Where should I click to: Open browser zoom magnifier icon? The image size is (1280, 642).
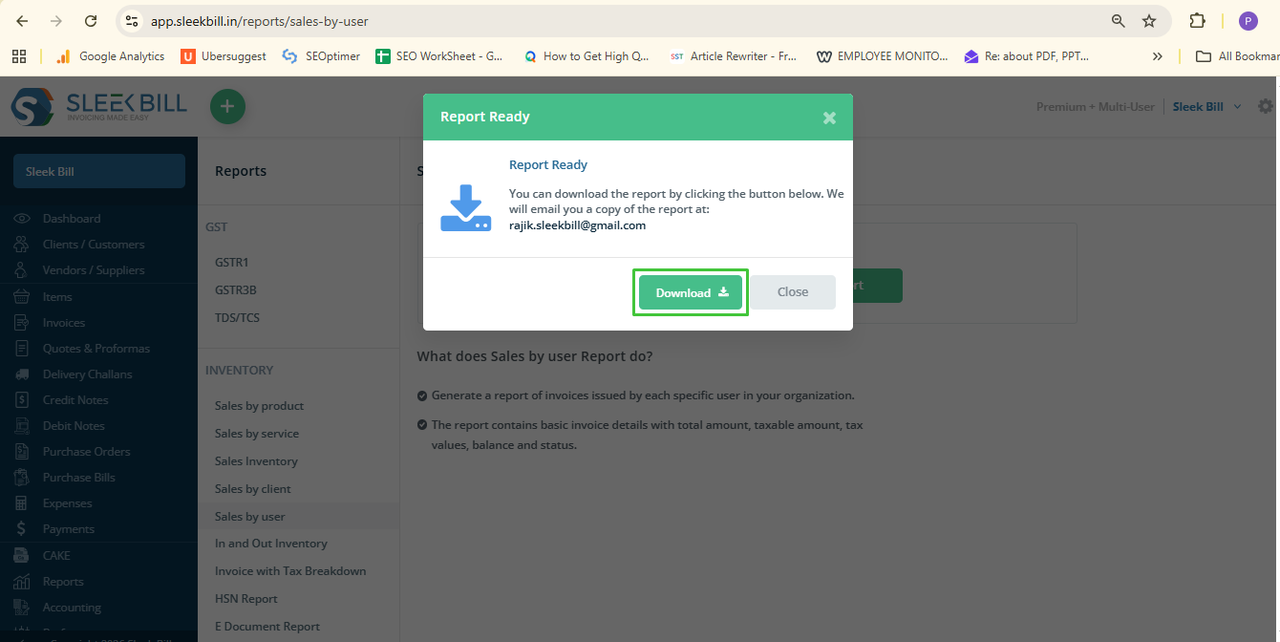[1118, 21]
